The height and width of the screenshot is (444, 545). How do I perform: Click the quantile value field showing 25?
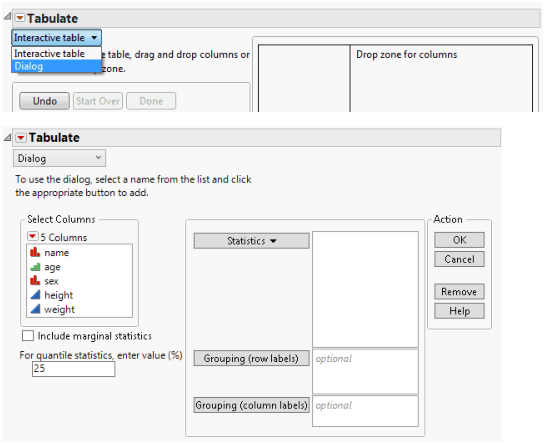click(x=73, y=369)
